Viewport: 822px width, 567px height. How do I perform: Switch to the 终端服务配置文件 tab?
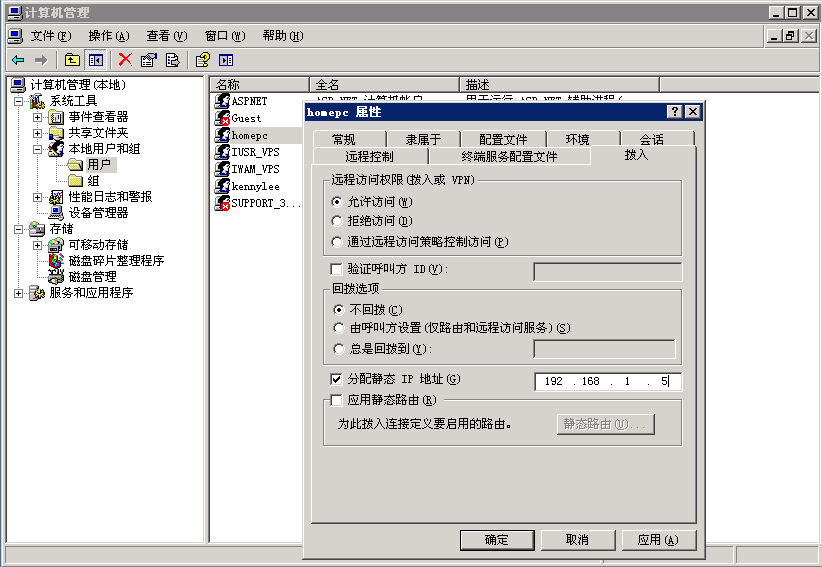click(509, 156)
